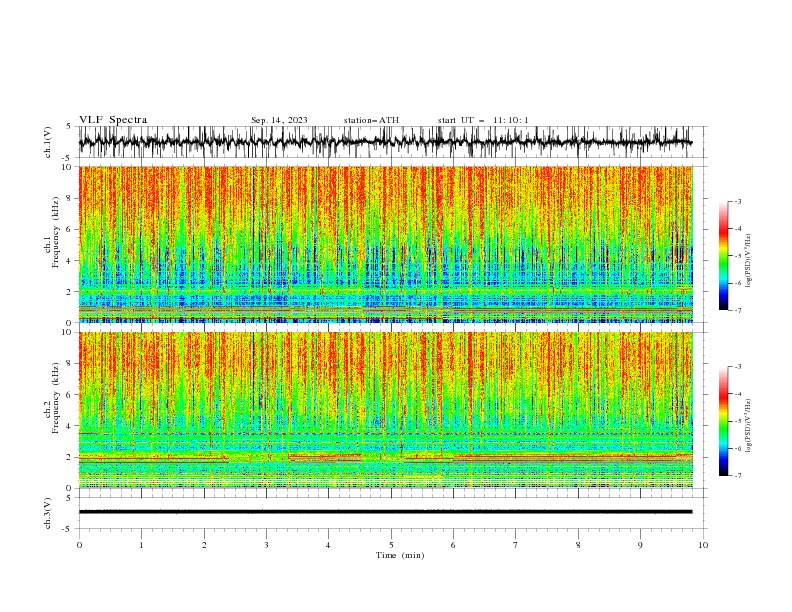Screen dimensions: 792x612
Task: Click the 'start UT = 11:10:1' text
Action: (483, 120)
